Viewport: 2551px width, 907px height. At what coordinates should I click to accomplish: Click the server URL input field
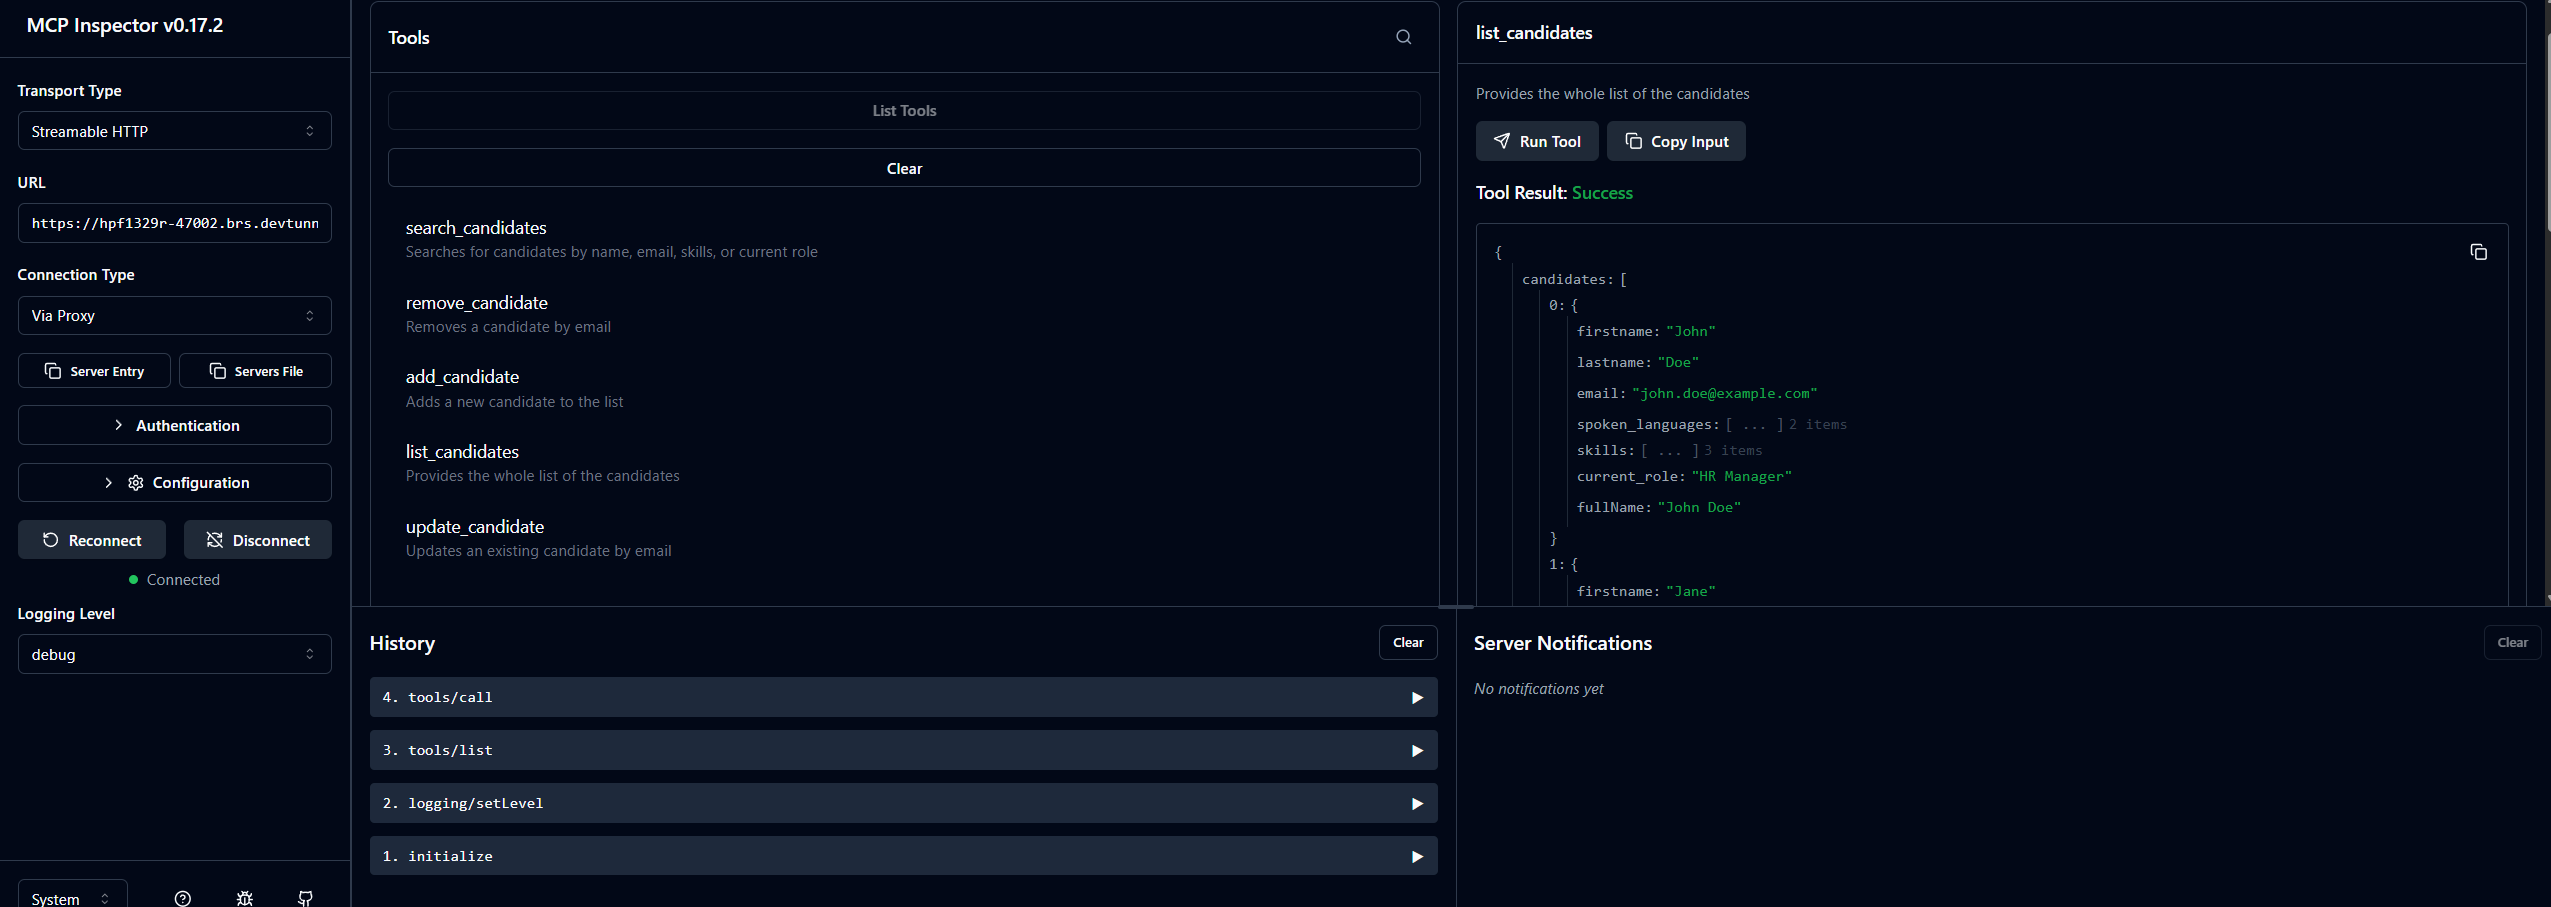[174, 223]
